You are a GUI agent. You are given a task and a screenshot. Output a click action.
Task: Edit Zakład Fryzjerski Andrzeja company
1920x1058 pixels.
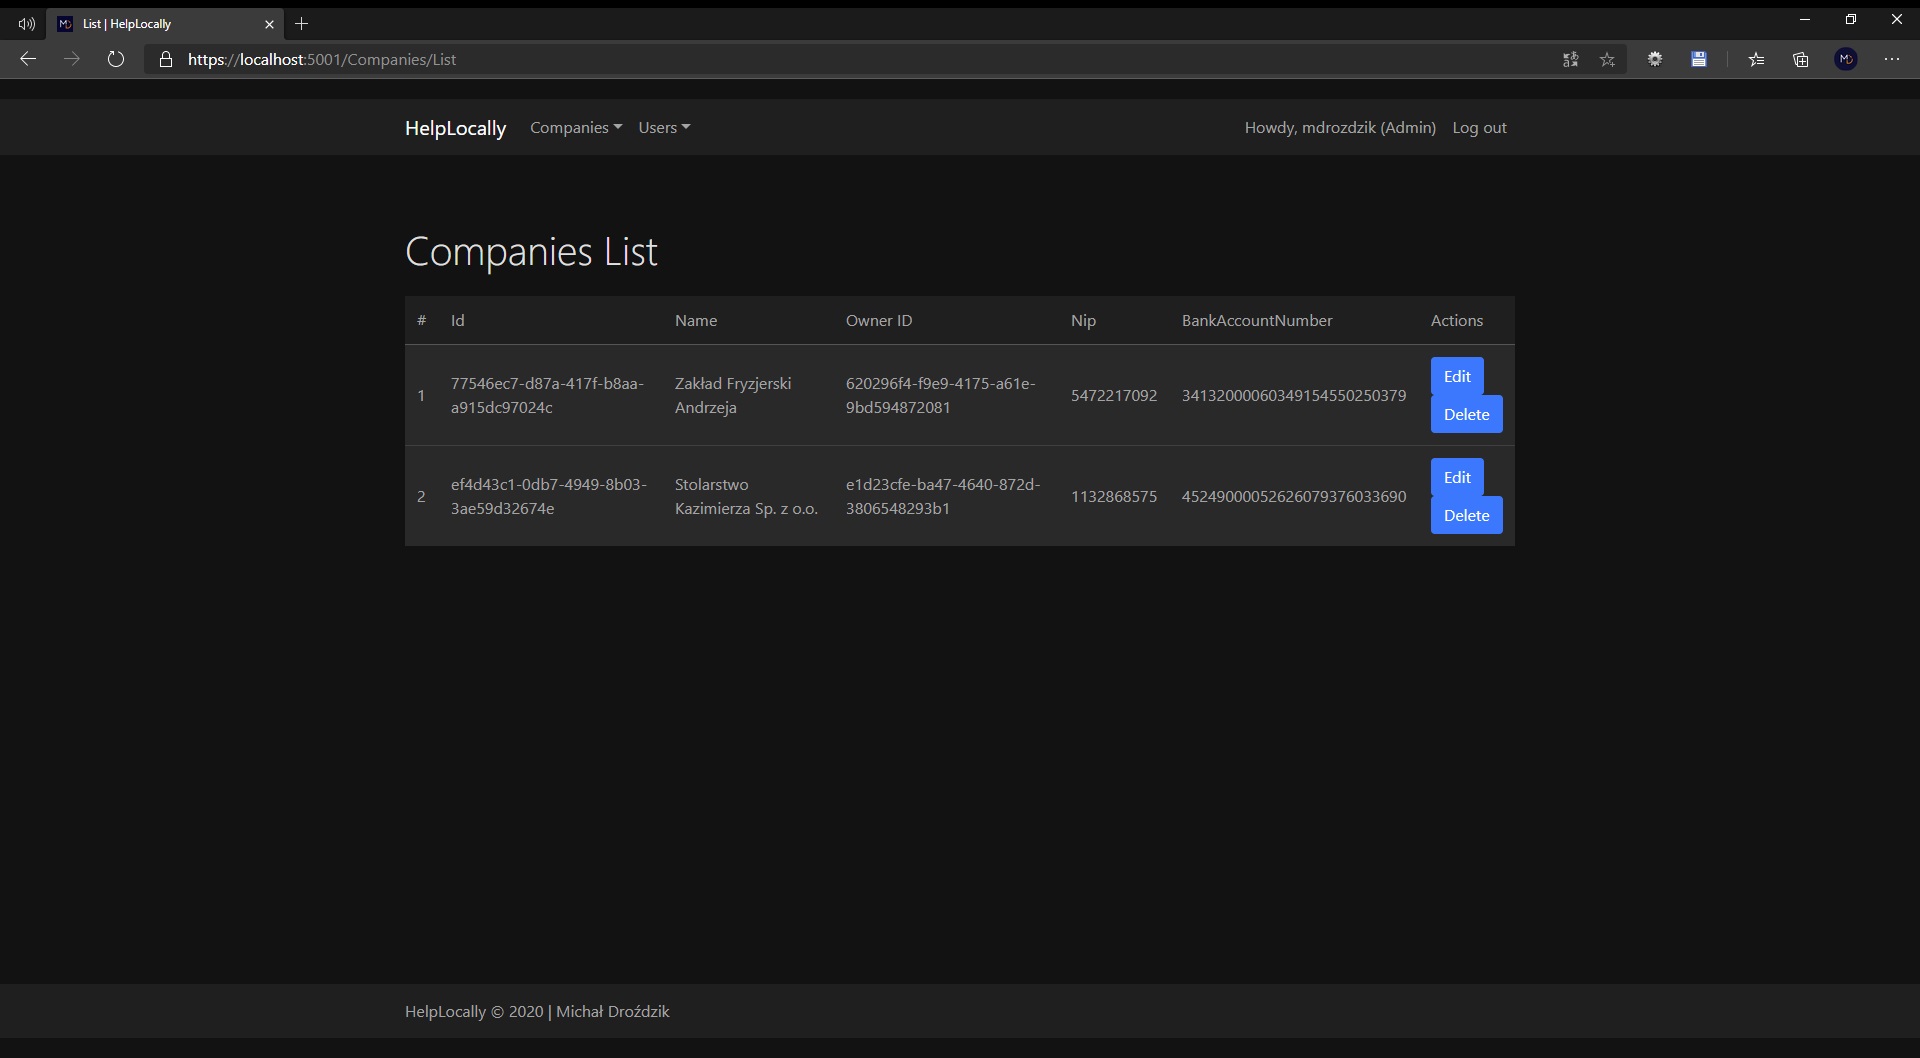[x=1457, y=376]
